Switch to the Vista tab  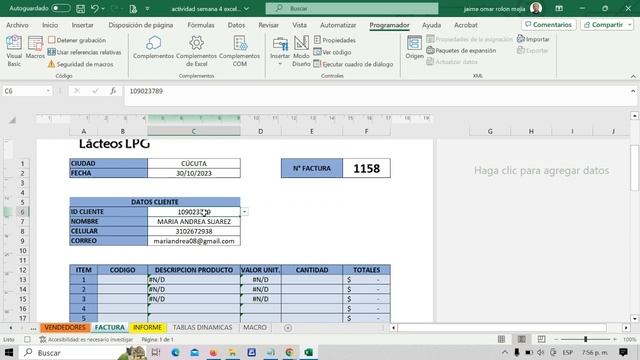(x=299, y=25)
